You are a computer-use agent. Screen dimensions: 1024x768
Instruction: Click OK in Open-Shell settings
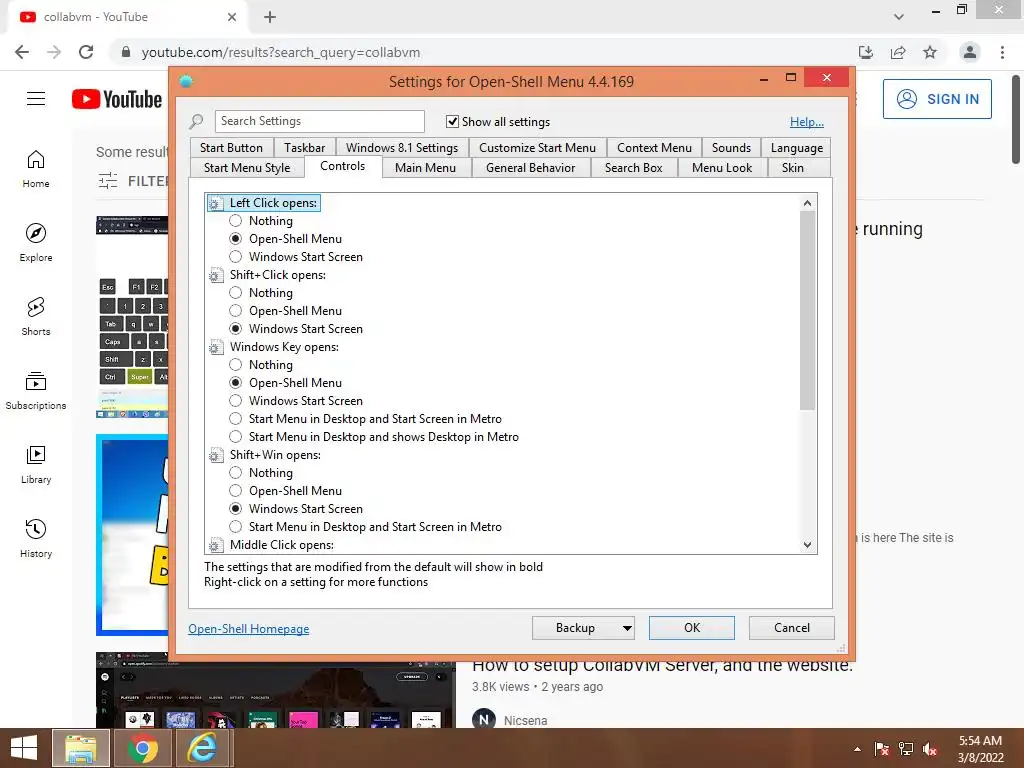point(692,628)
